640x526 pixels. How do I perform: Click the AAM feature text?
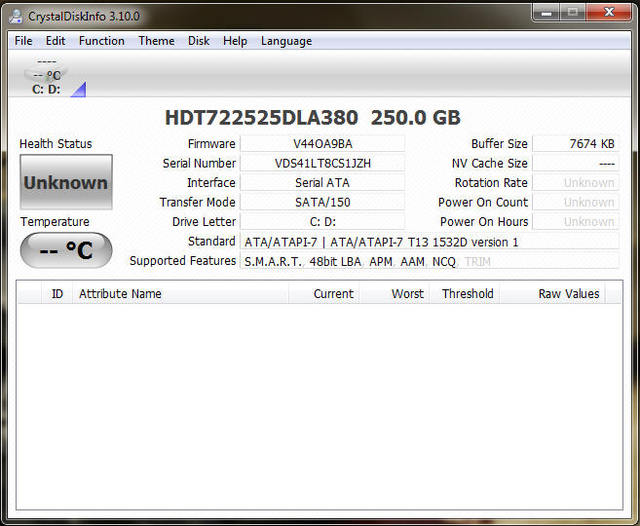click(x=412, y=262)
